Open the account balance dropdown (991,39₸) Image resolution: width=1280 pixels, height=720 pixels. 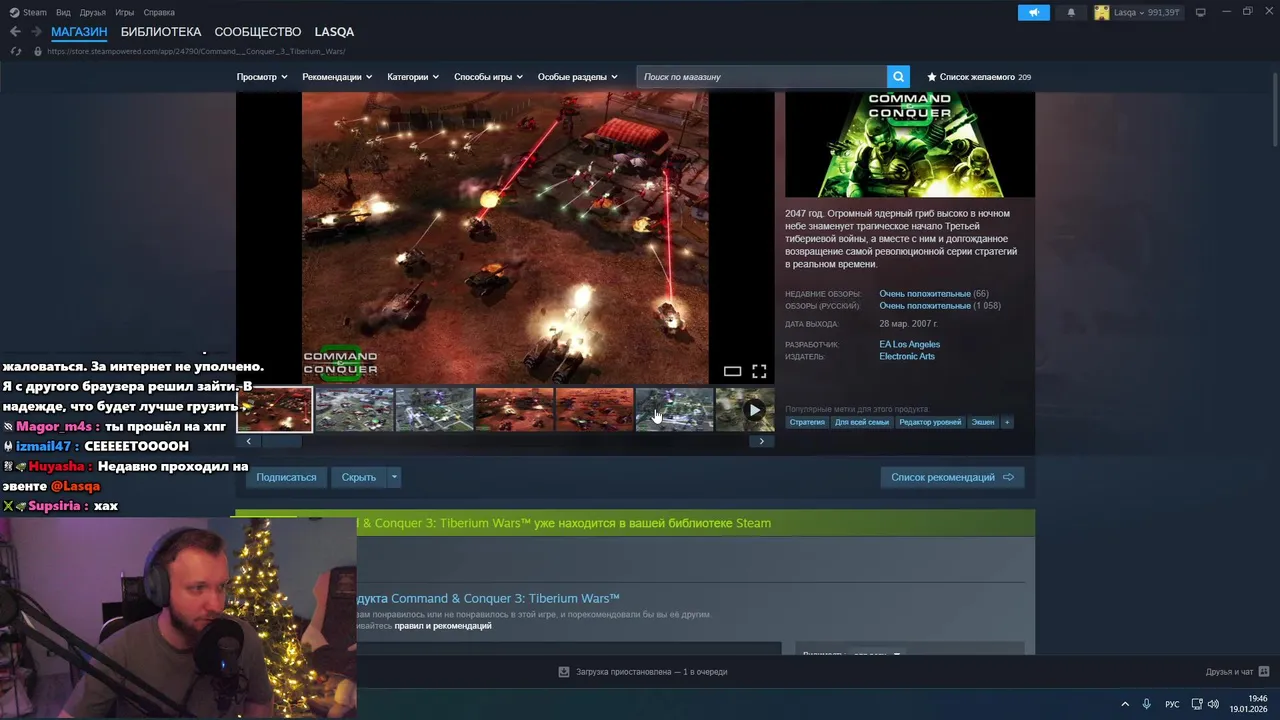point(1147,12)
